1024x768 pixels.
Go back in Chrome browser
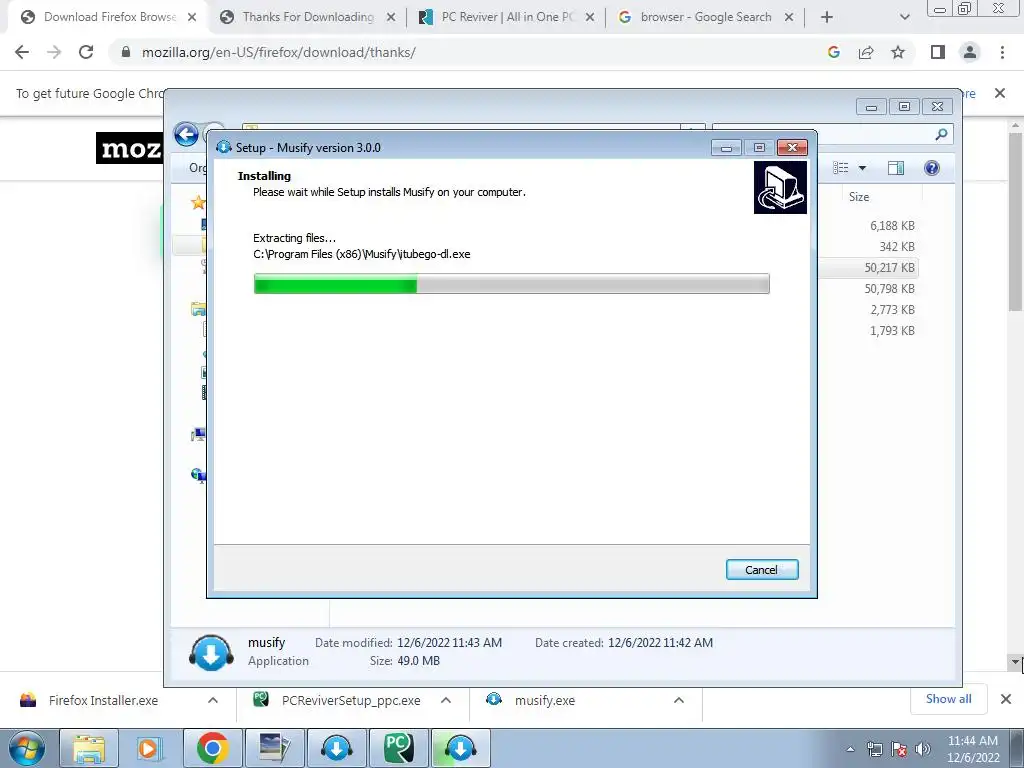click(22, 52)
